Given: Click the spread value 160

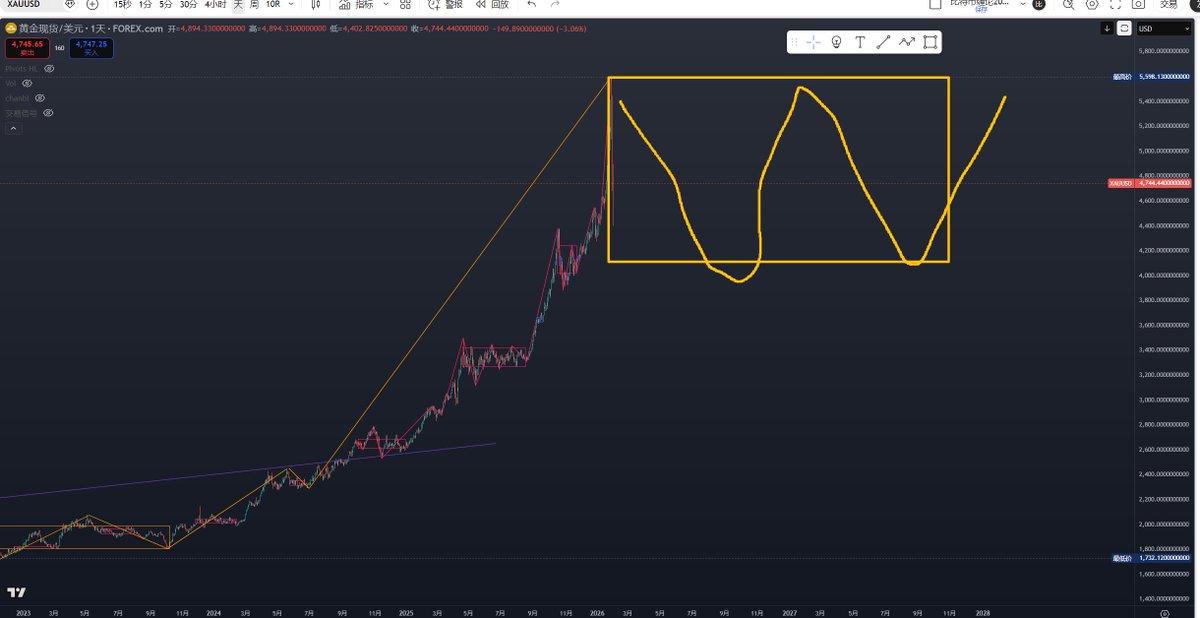Looking at the screenshot, I should pyautogui.click(x=59, y=46).
